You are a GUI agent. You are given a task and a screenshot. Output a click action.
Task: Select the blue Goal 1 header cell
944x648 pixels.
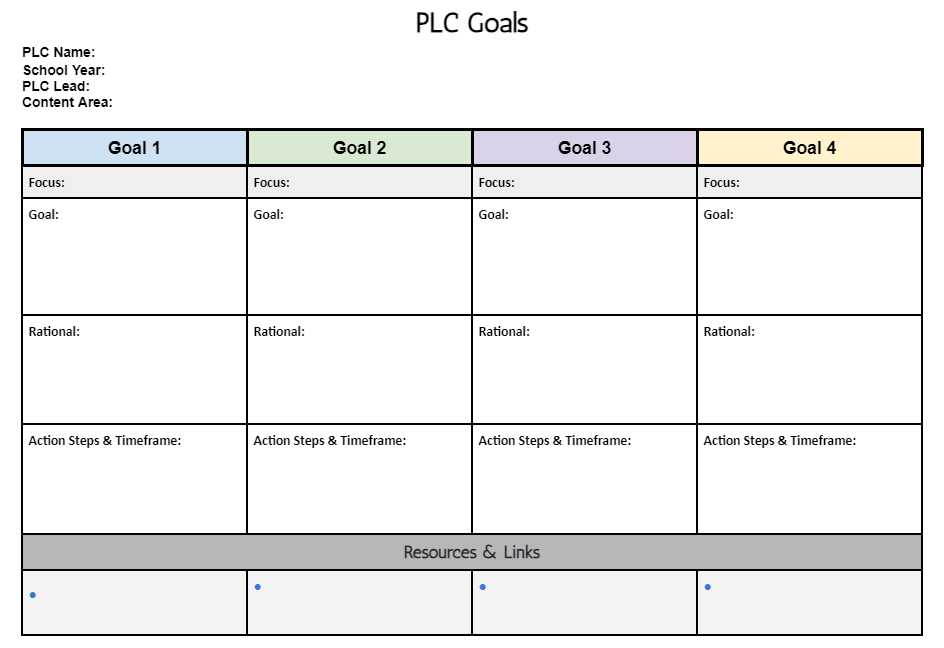pos(135,148)
